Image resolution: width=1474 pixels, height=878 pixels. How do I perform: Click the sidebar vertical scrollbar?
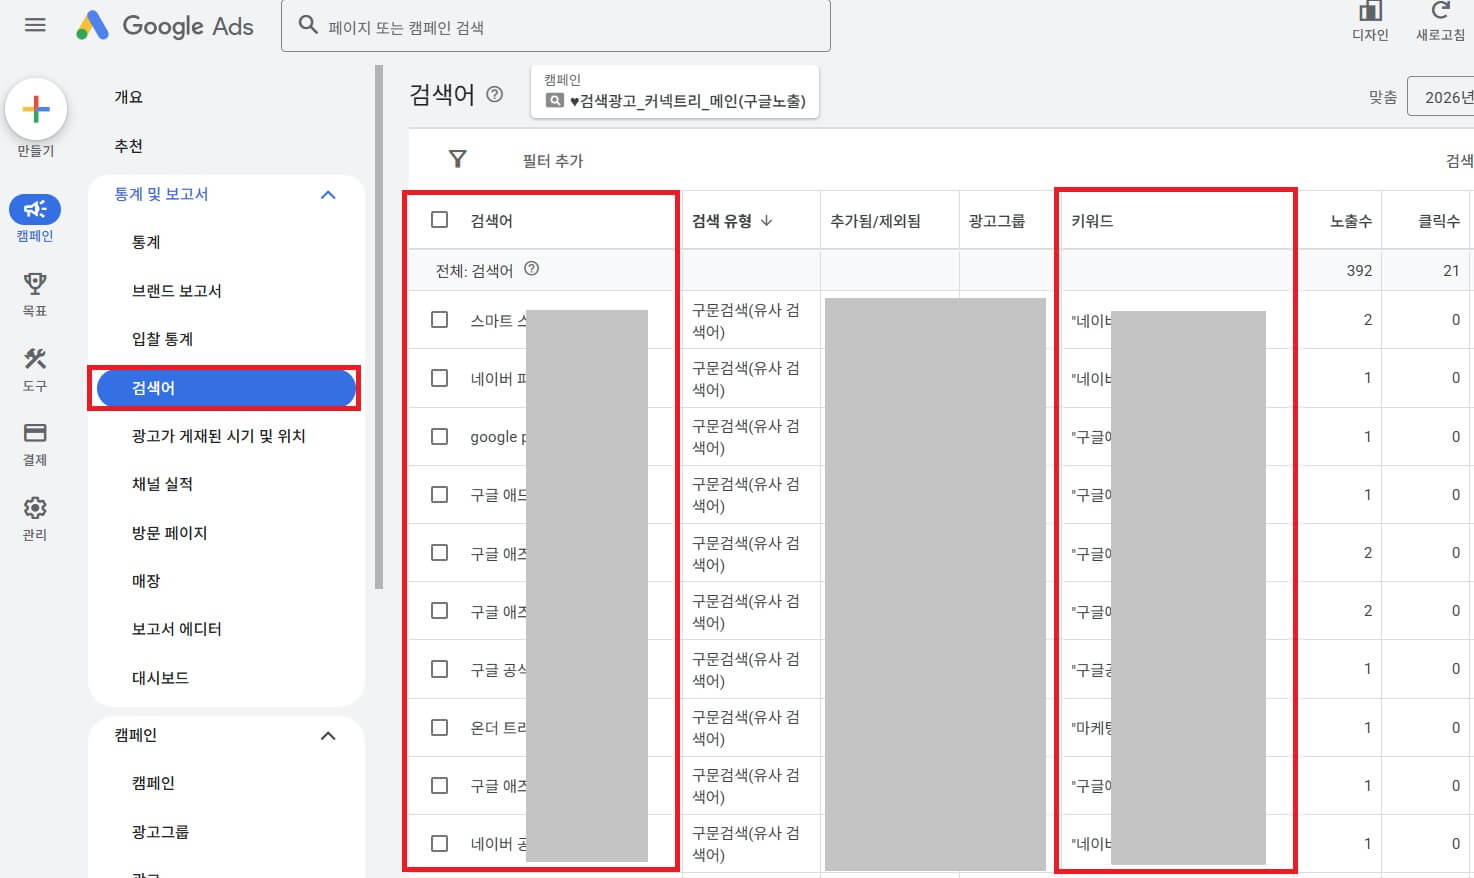coord(379,327)
